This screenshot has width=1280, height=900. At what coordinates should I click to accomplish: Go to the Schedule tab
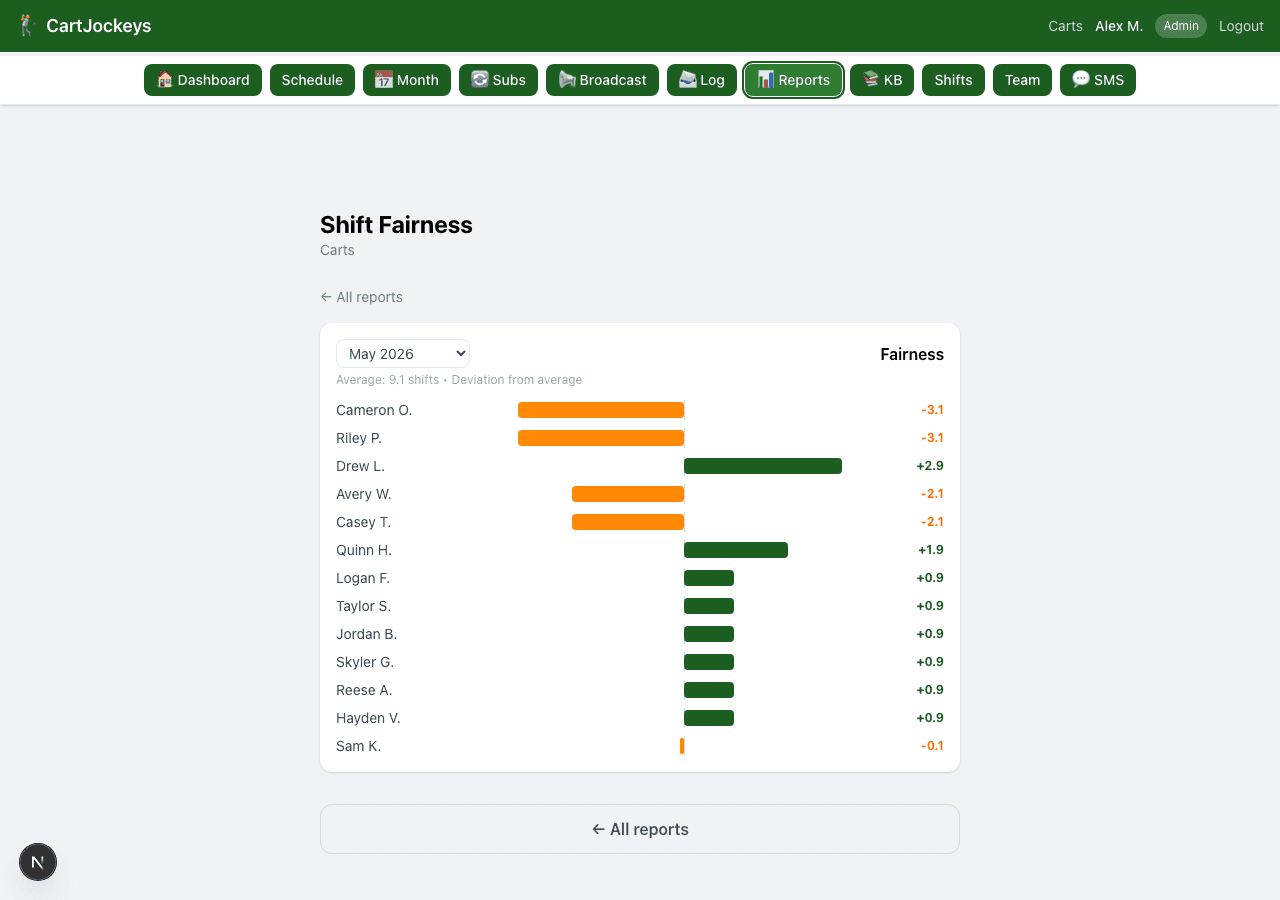pyautogui.click(x=312, y=80)
